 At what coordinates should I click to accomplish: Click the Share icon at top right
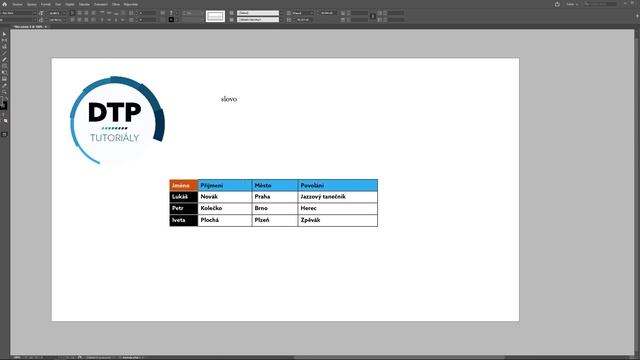coord(557,4)
